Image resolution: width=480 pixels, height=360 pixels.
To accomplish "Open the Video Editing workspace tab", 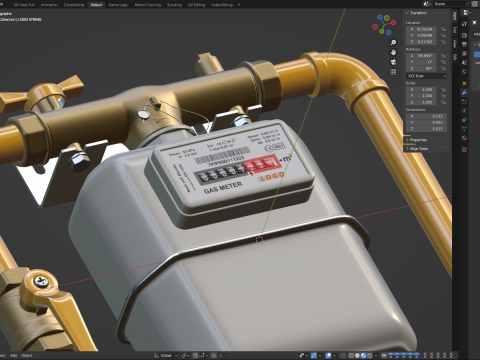I will pos(222,5).
